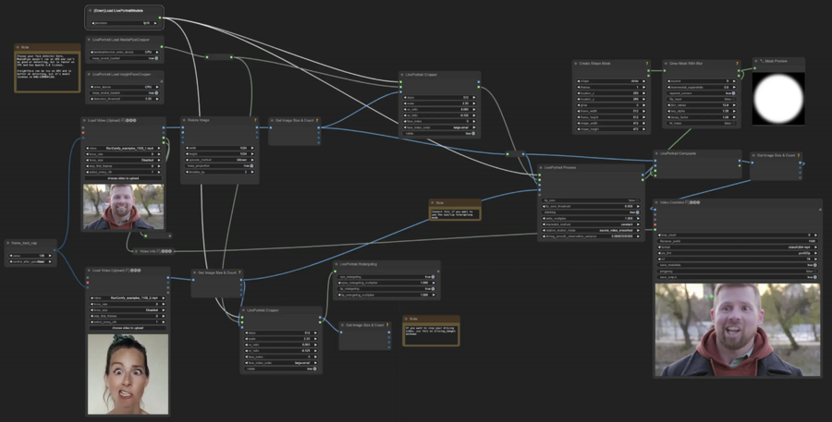Increase blur_radius value in Grow Mask With Blur
Image resolution: width=832 pixels, height=422 pixels.
(x=734, y=105)
